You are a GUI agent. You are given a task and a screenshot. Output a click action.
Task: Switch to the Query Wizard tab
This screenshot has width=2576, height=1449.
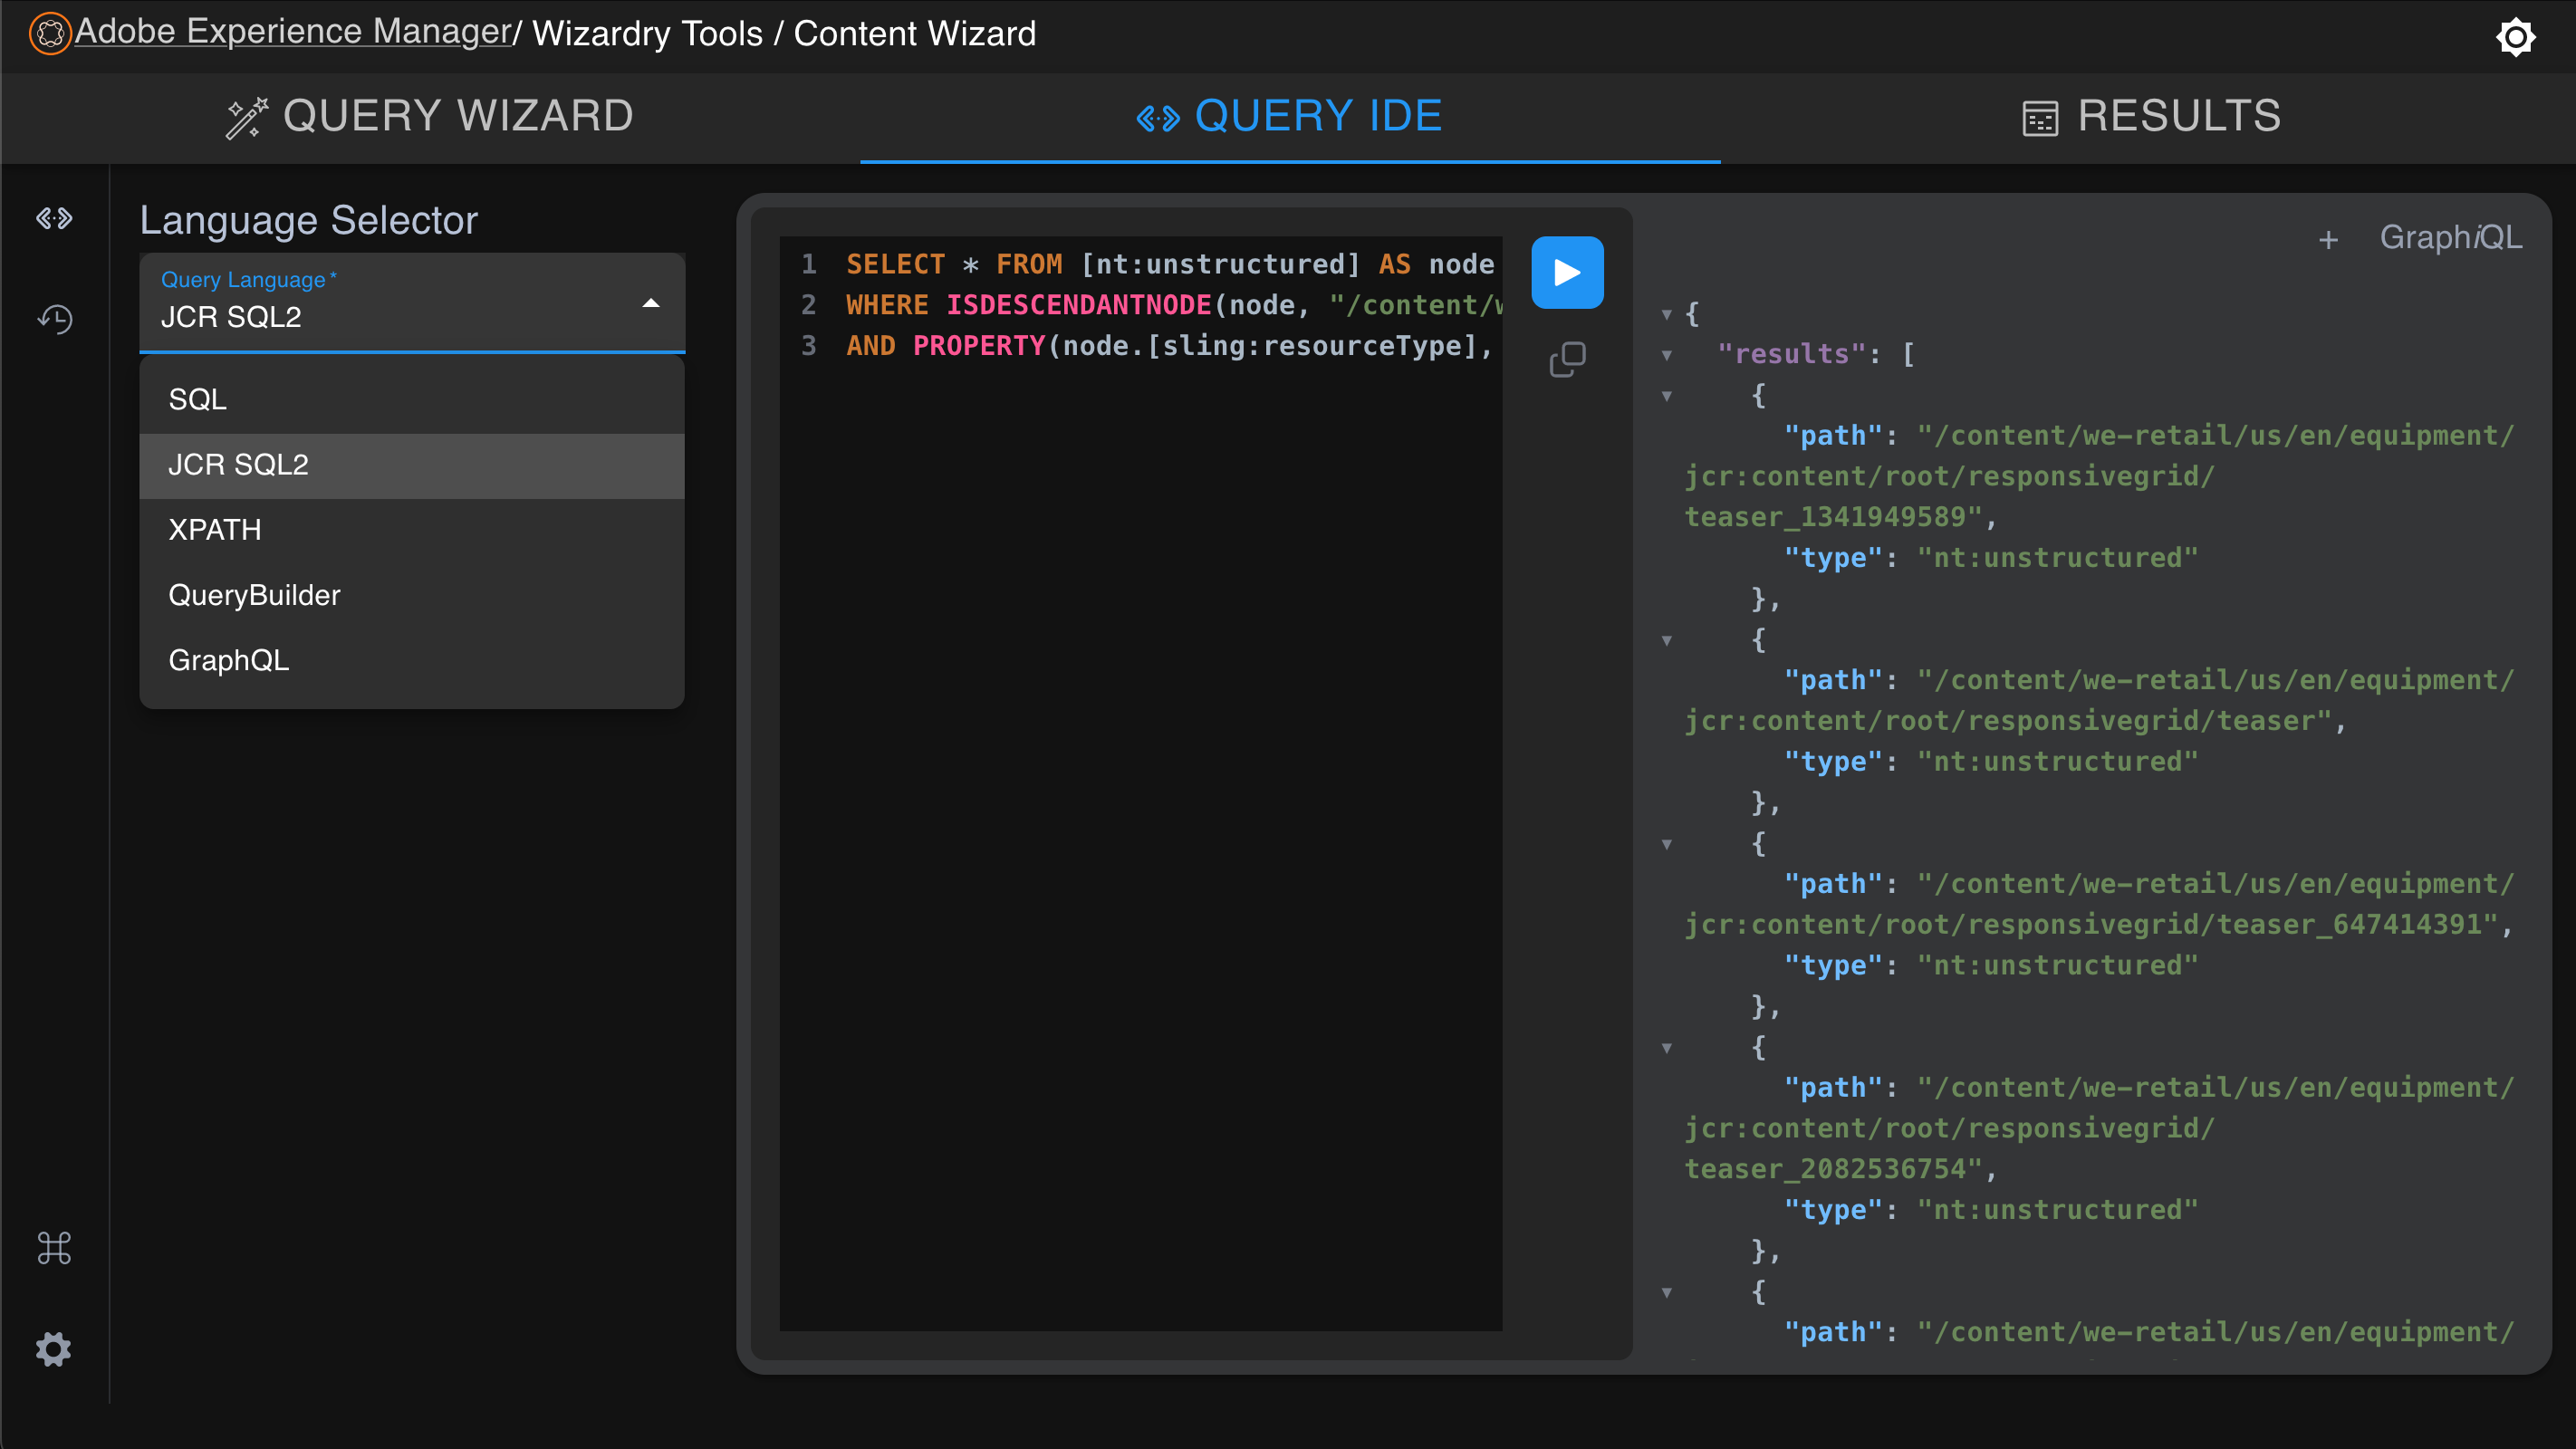[x=428, y=116]
